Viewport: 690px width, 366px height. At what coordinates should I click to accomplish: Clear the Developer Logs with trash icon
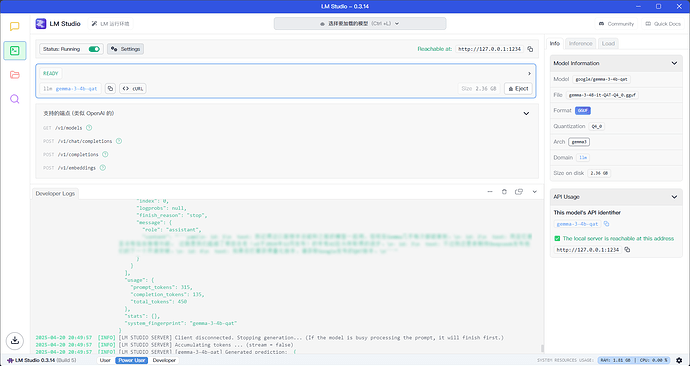tap(504, 192)
